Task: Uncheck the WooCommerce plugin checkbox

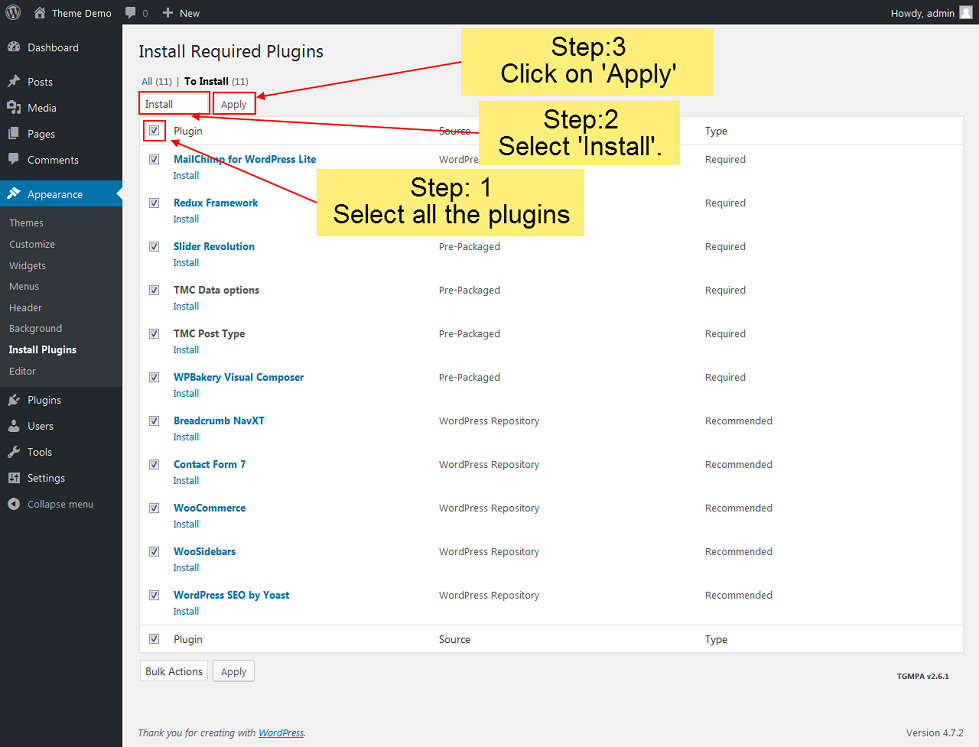Action: pos(154,508)
